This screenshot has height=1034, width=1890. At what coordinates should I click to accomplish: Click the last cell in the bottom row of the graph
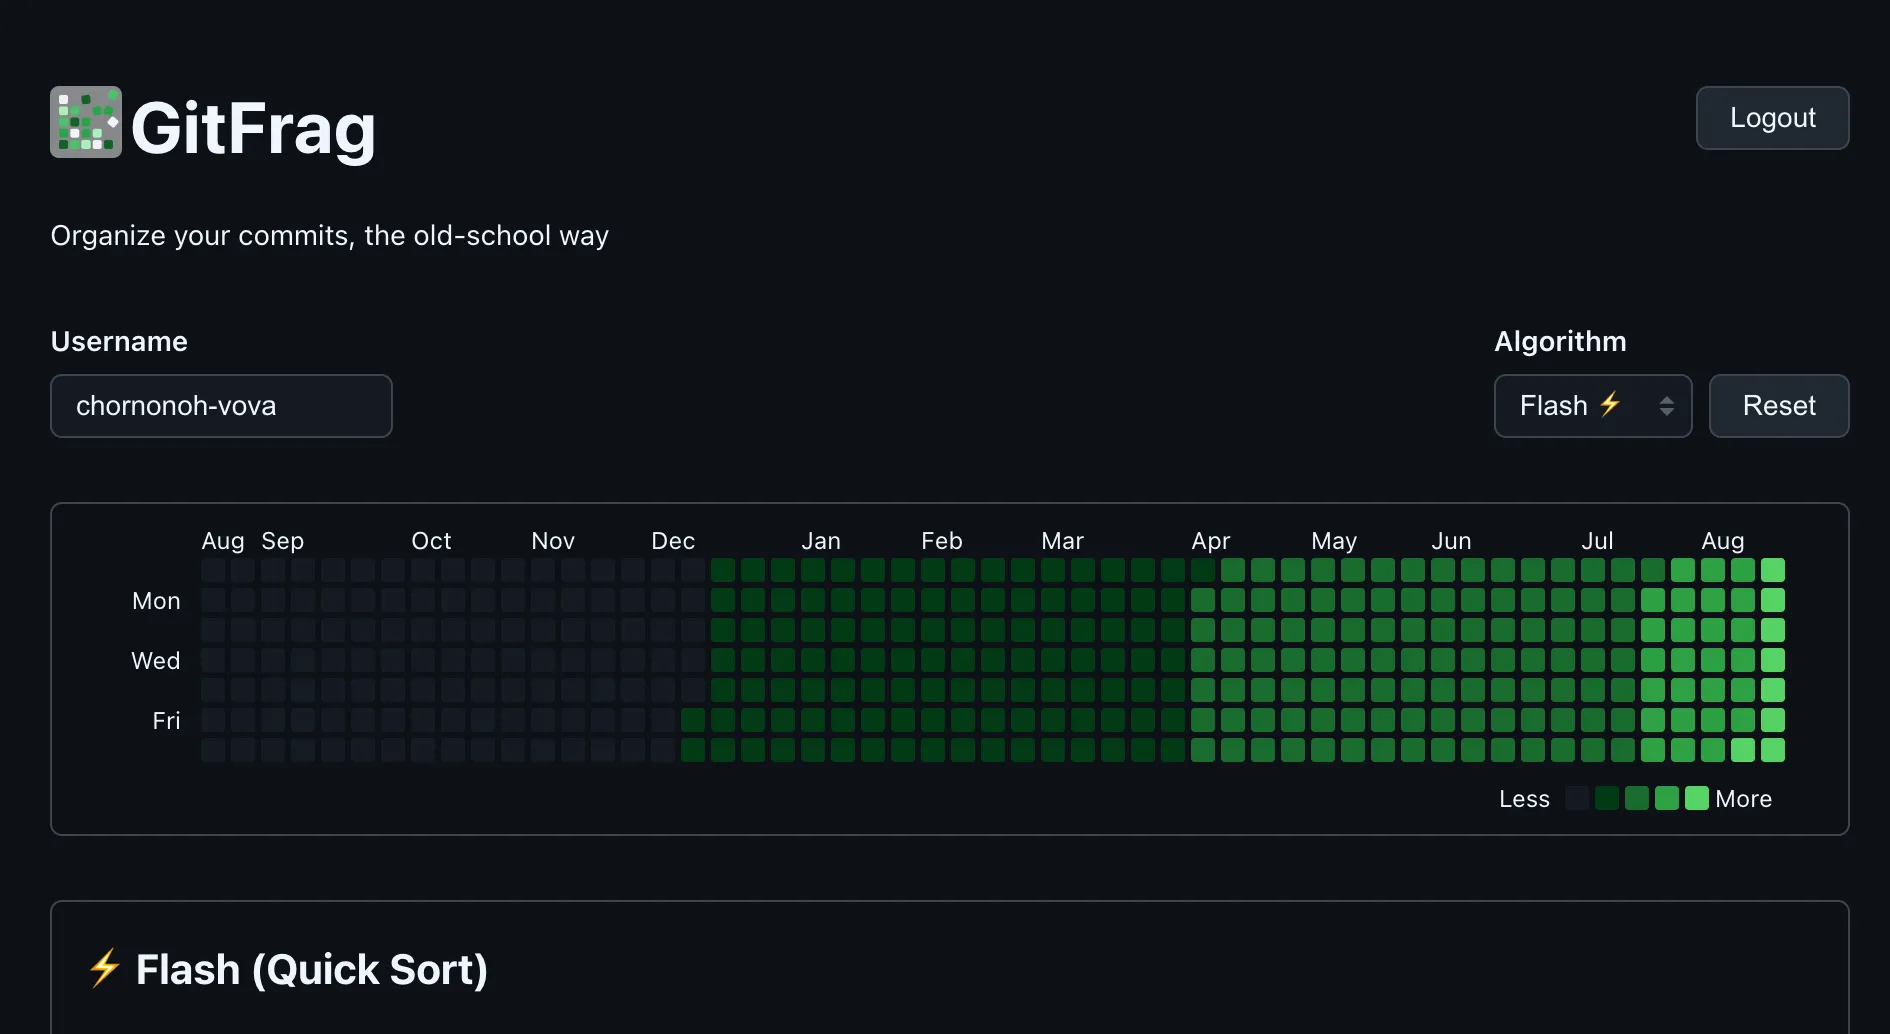click(x=1773, y=749)
